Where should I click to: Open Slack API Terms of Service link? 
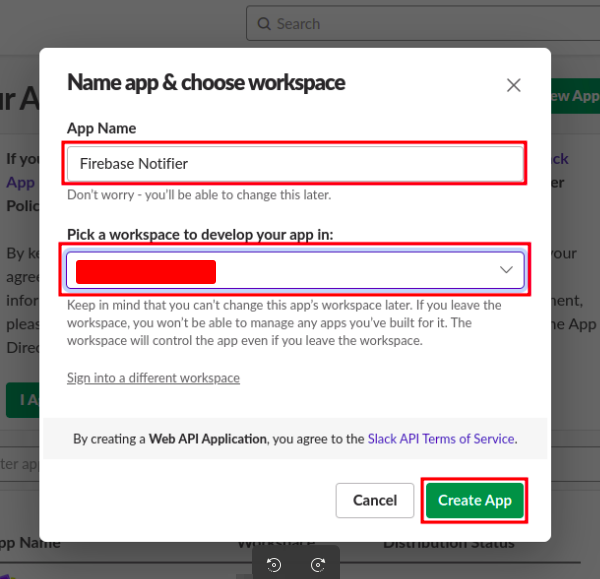point(441,439)
